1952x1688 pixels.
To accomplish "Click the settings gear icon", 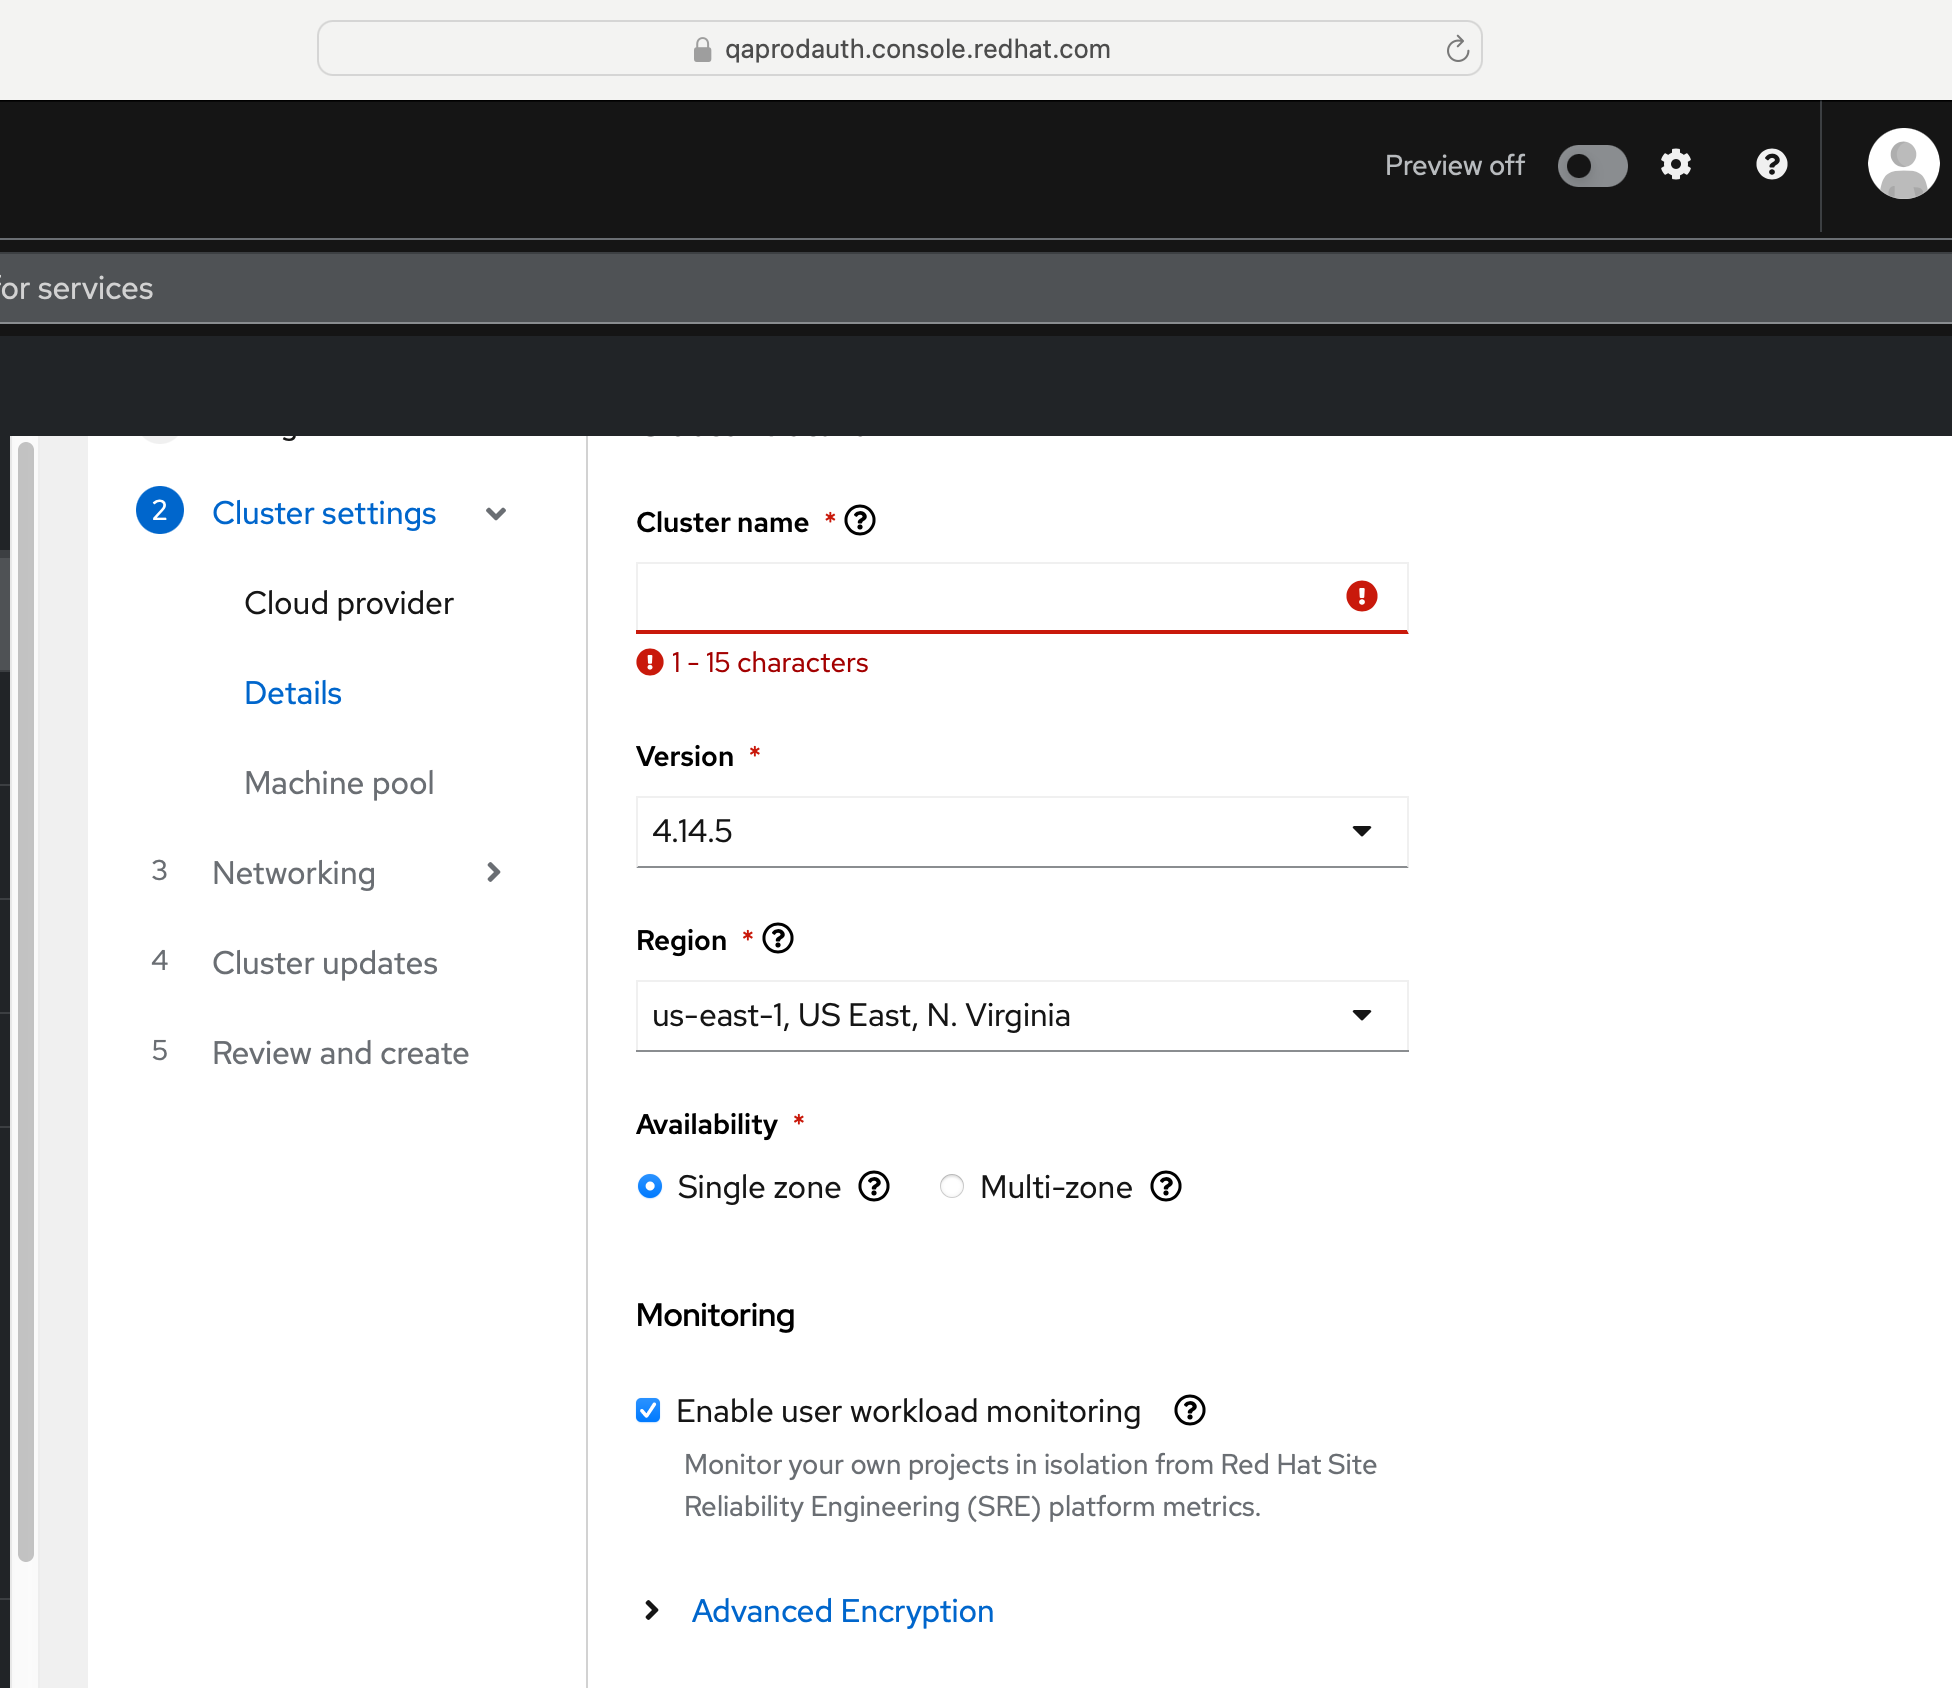I will [1675, 165].
